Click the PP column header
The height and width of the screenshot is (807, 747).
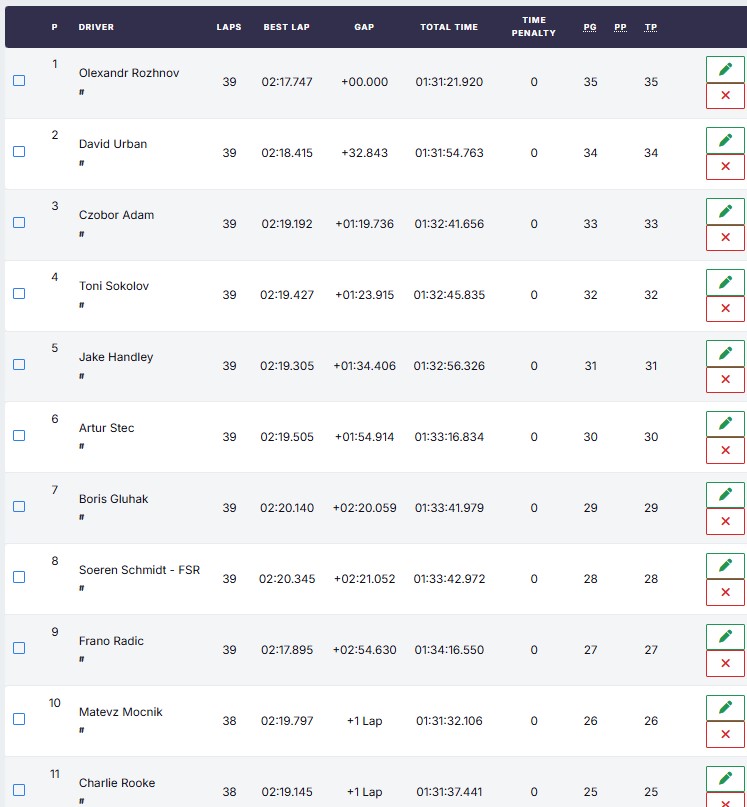[620, 27]
